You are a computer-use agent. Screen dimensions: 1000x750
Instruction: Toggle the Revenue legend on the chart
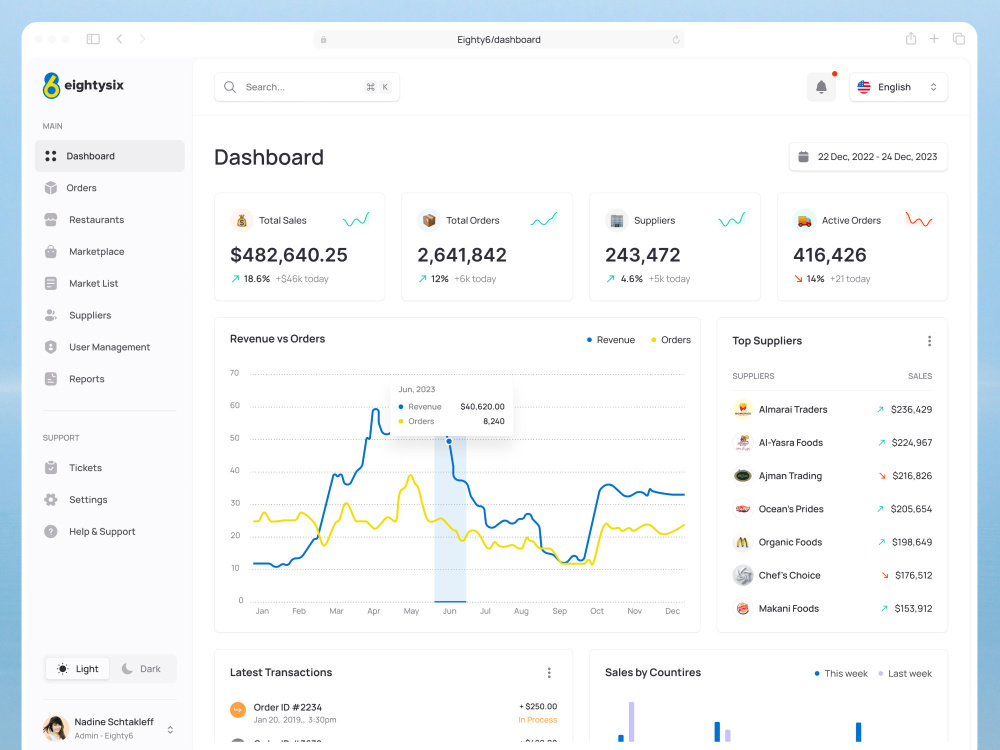click(610, 340)
